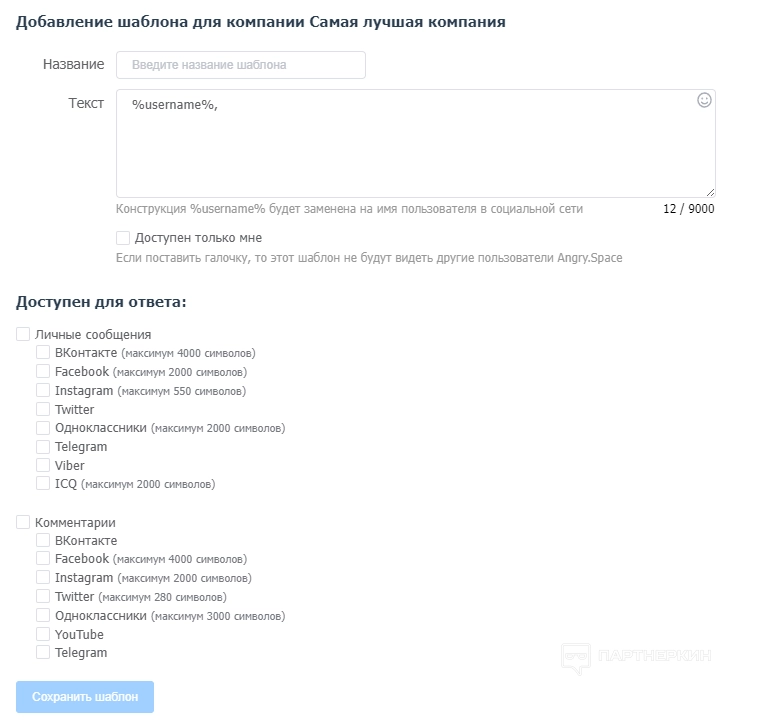This screenshot has width=762, height=727.
Task: Select Facebook with 2000 character limit
Action: 43,372
